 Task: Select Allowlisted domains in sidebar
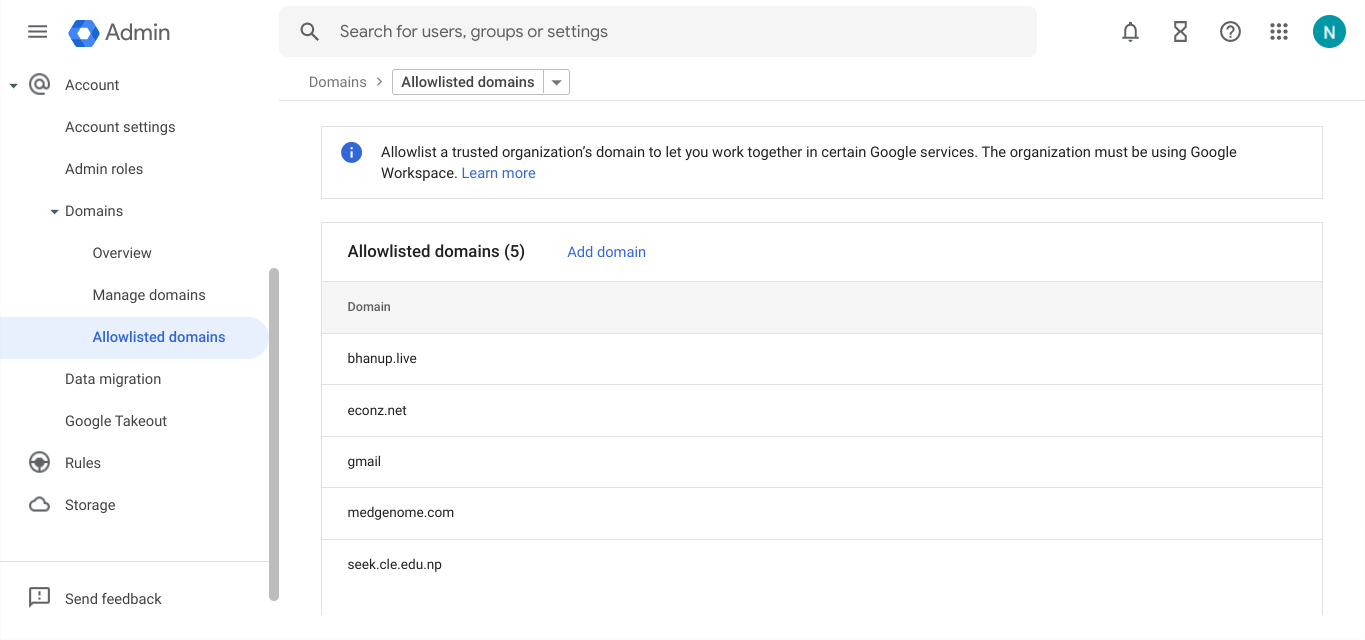point(135,337)
